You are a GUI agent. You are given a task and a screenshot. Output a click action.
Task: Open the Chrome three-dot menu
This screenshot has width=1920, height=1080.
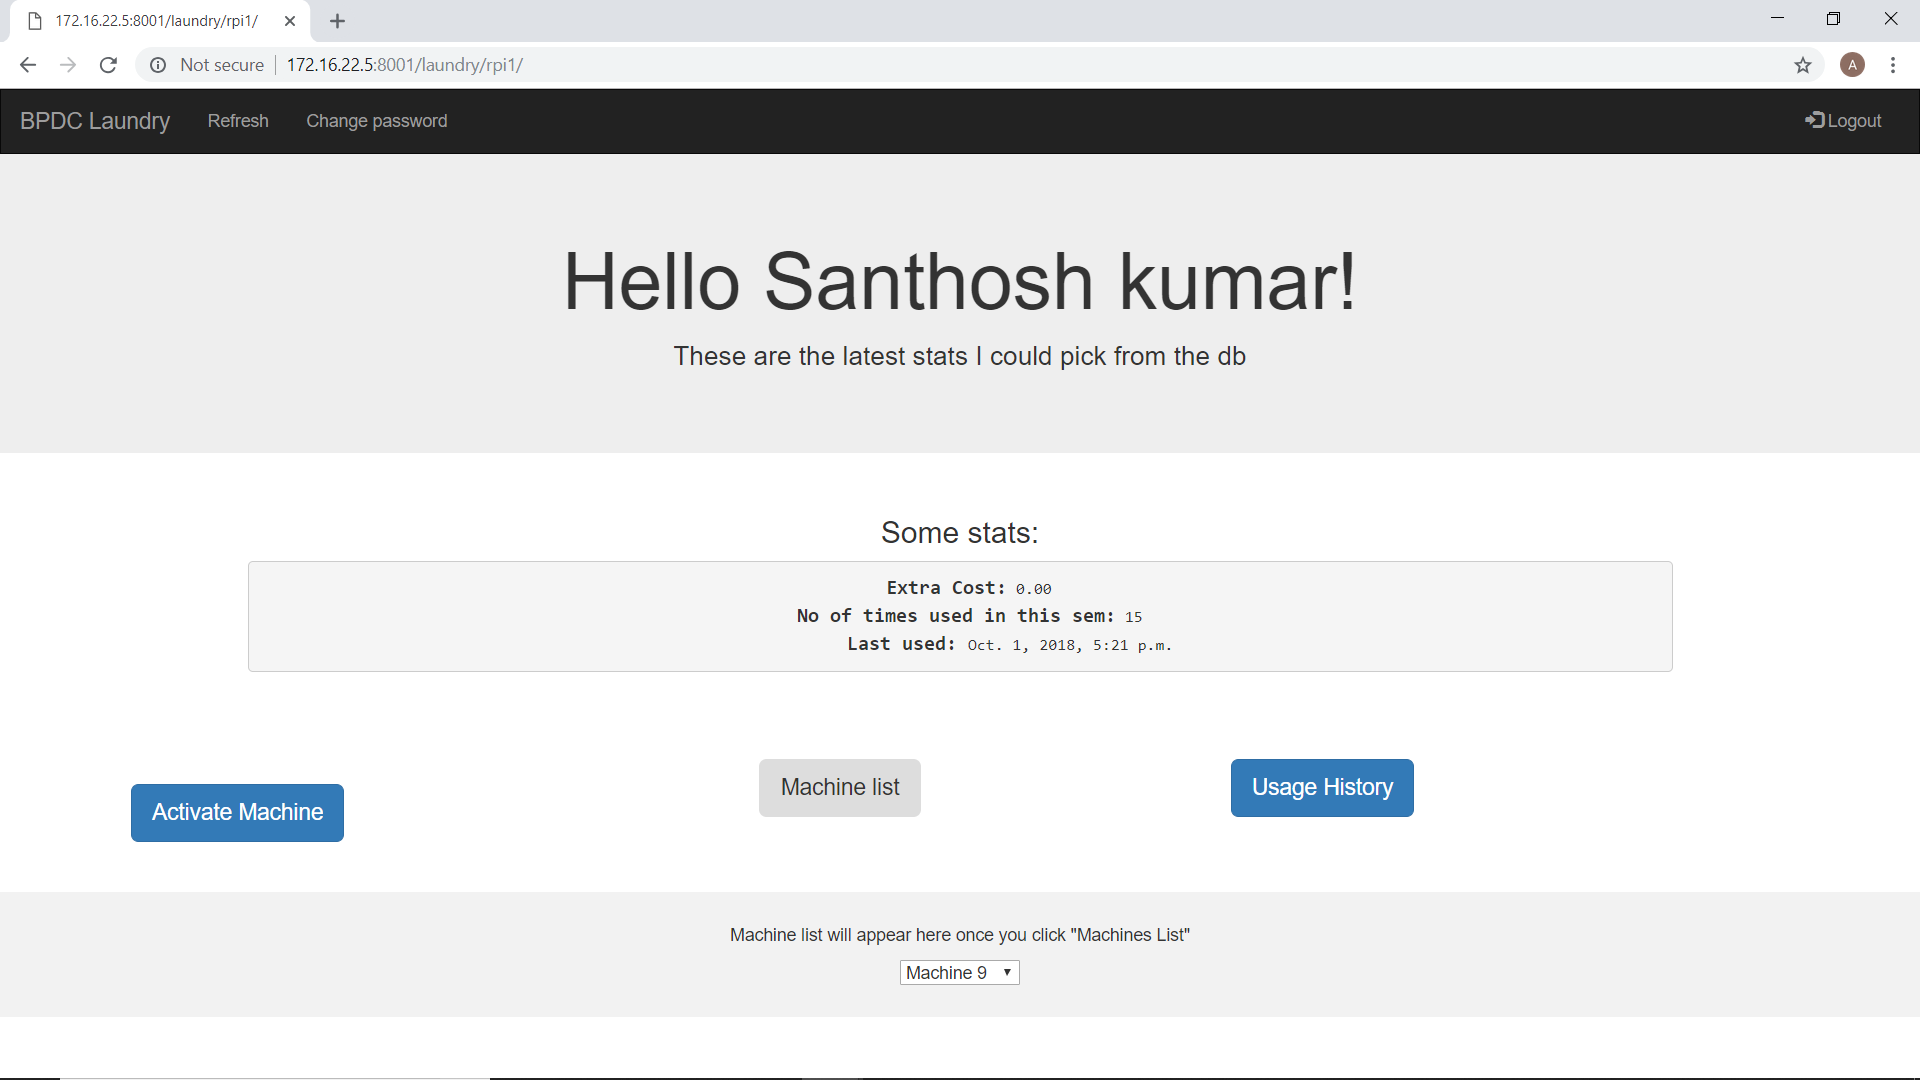(x=1892, y=65)
